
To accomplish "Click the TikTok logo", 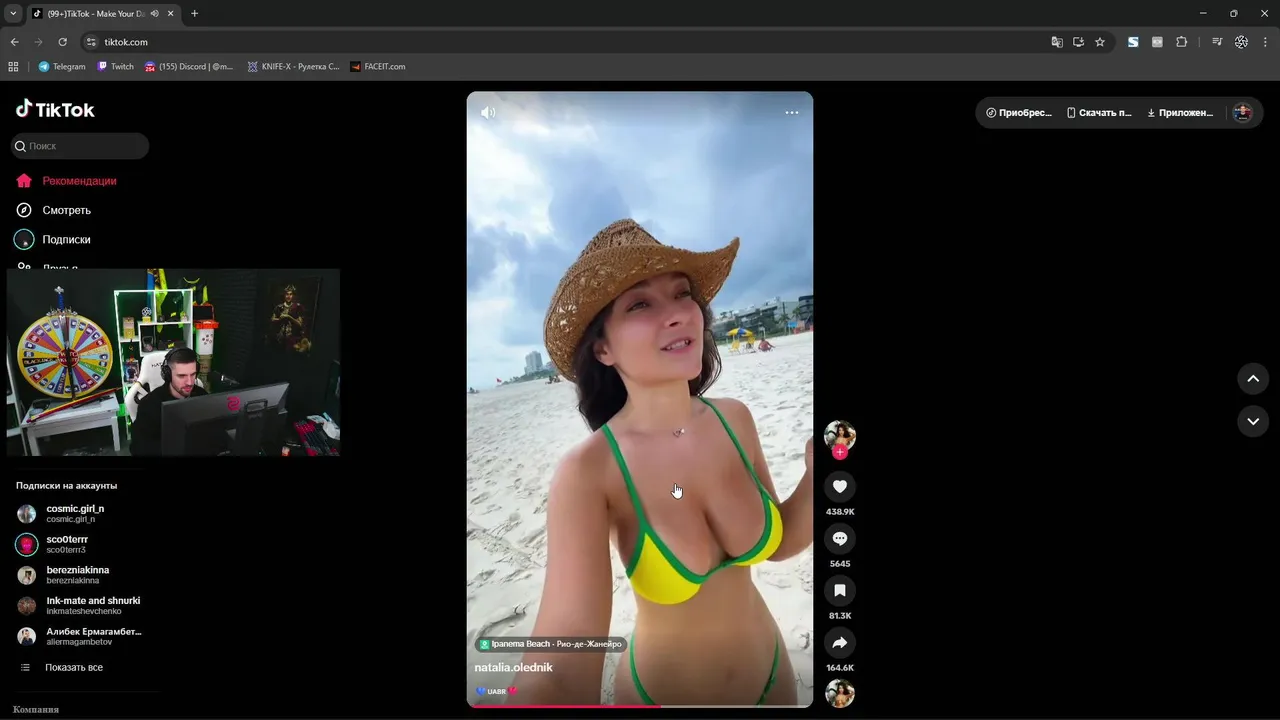I will pyautogui.click(x=55, y=109).
